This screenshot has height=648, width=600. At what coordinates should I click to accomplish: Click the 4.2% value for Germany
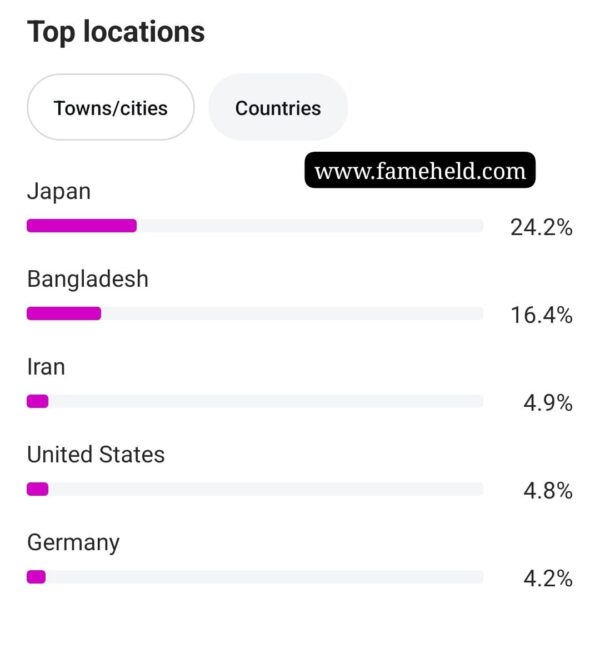click(548, 578)
